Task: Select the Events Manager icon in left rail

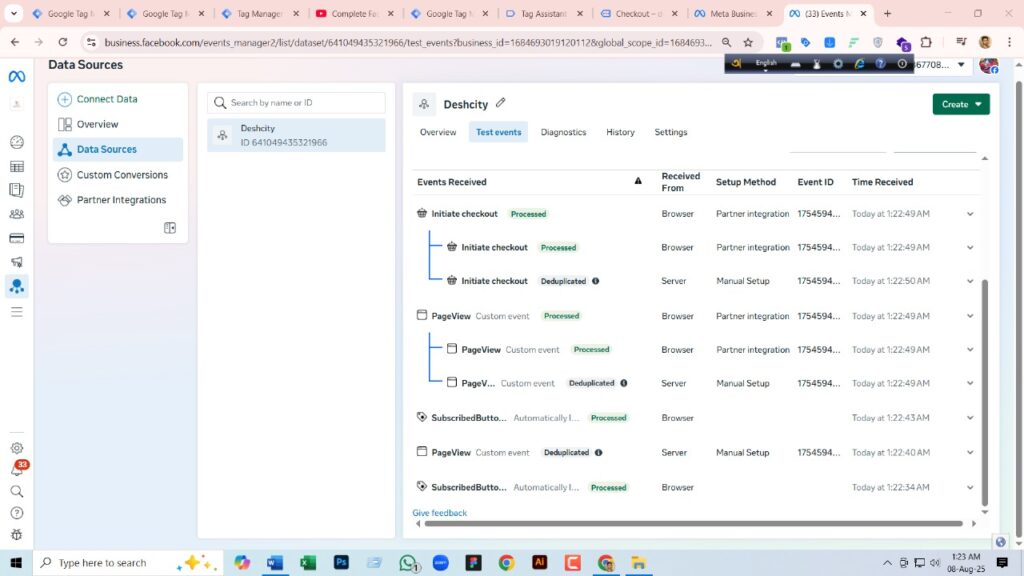Action: 17,286
